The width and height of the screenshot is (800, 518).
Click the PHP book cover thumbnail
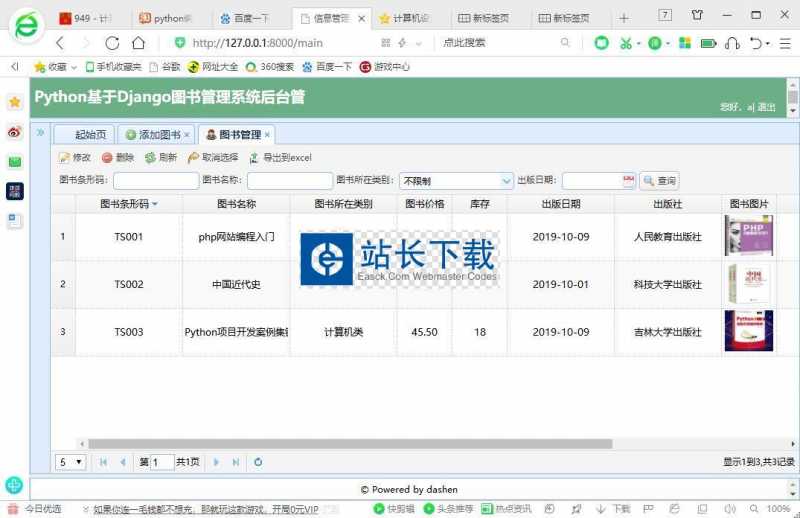tap(748, 237)
